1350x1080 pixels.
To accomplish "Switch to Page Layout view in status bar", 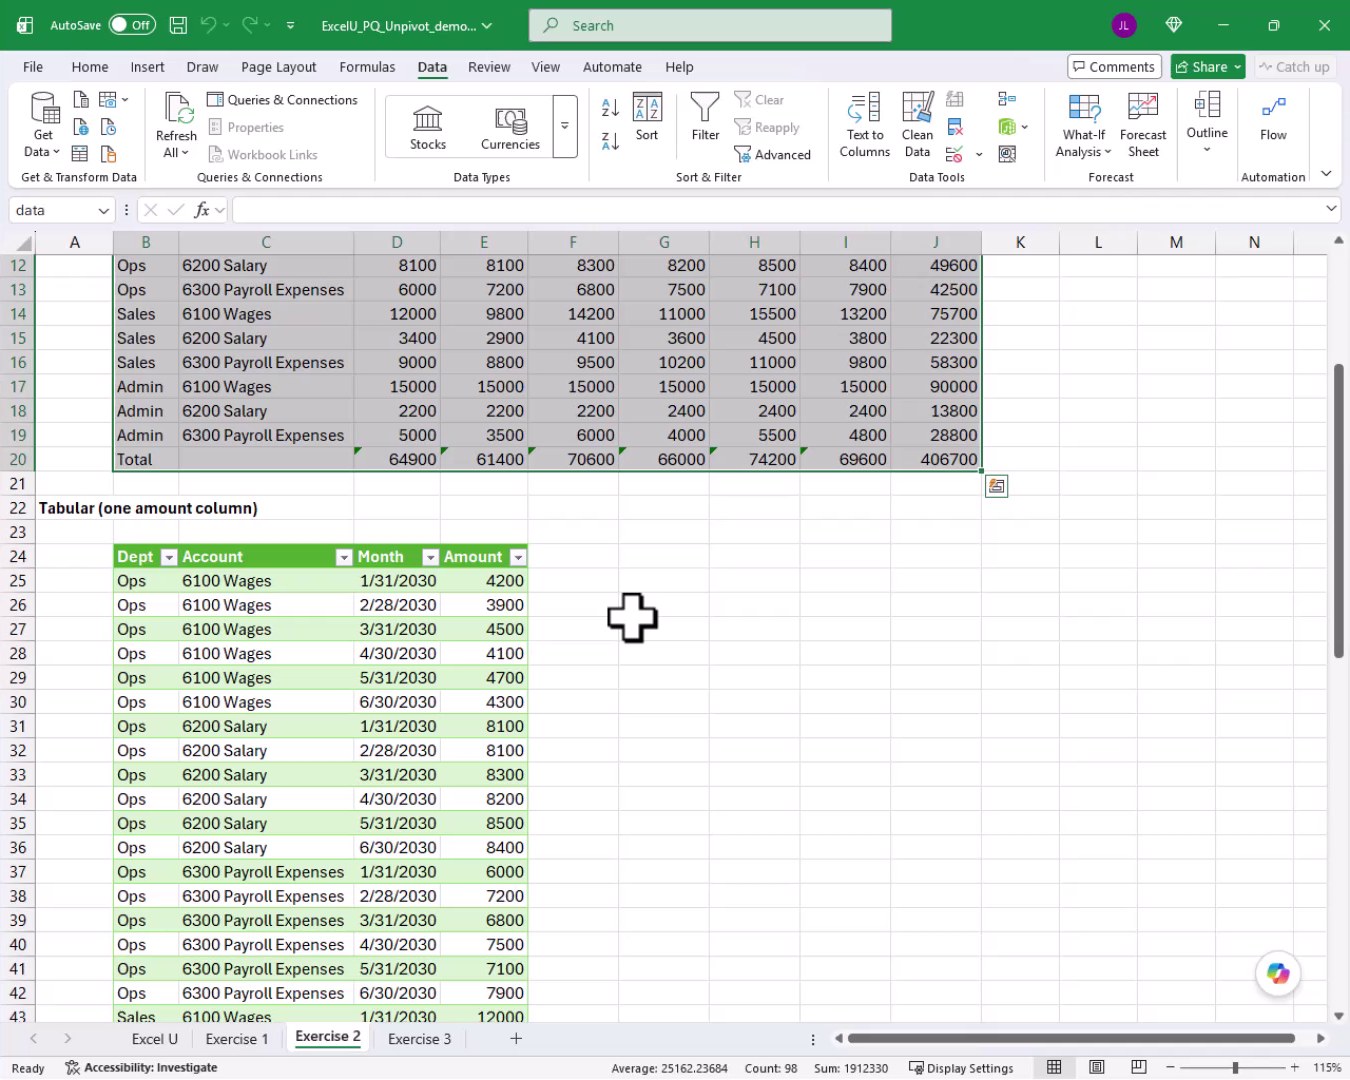I will point(1097,1067).
